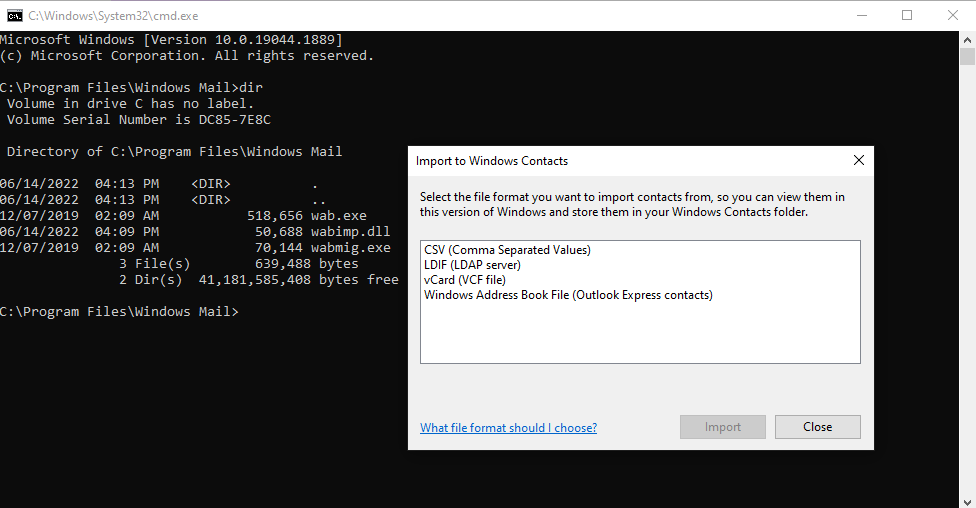Screen dimensions: 976x508
Task: Close the Import to Windows Contacts dialog via X
Action: click(x=858, y=160)
